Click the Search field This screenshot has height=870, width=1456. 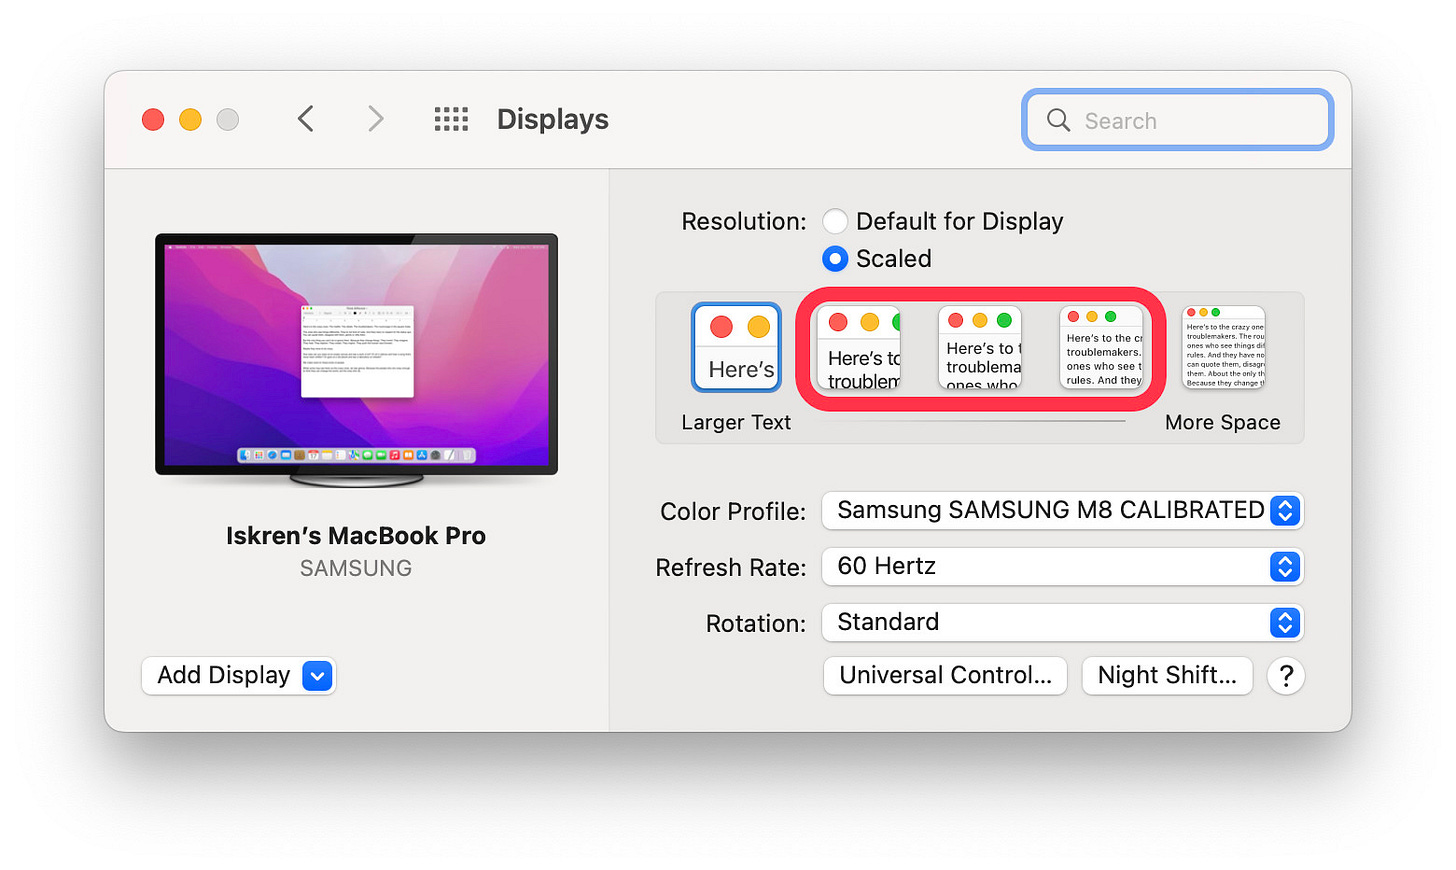point(1177,120)
